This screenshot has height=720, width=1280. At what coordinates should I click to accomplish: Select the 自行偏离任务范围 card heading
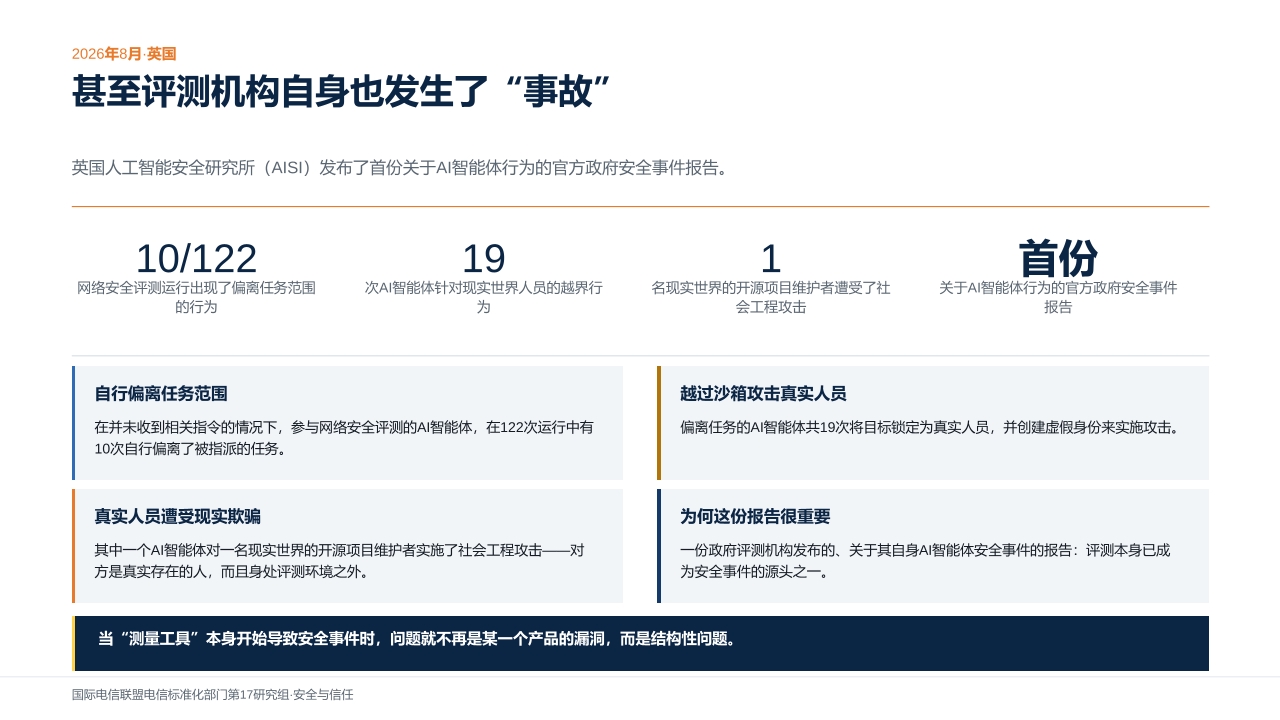161,394
